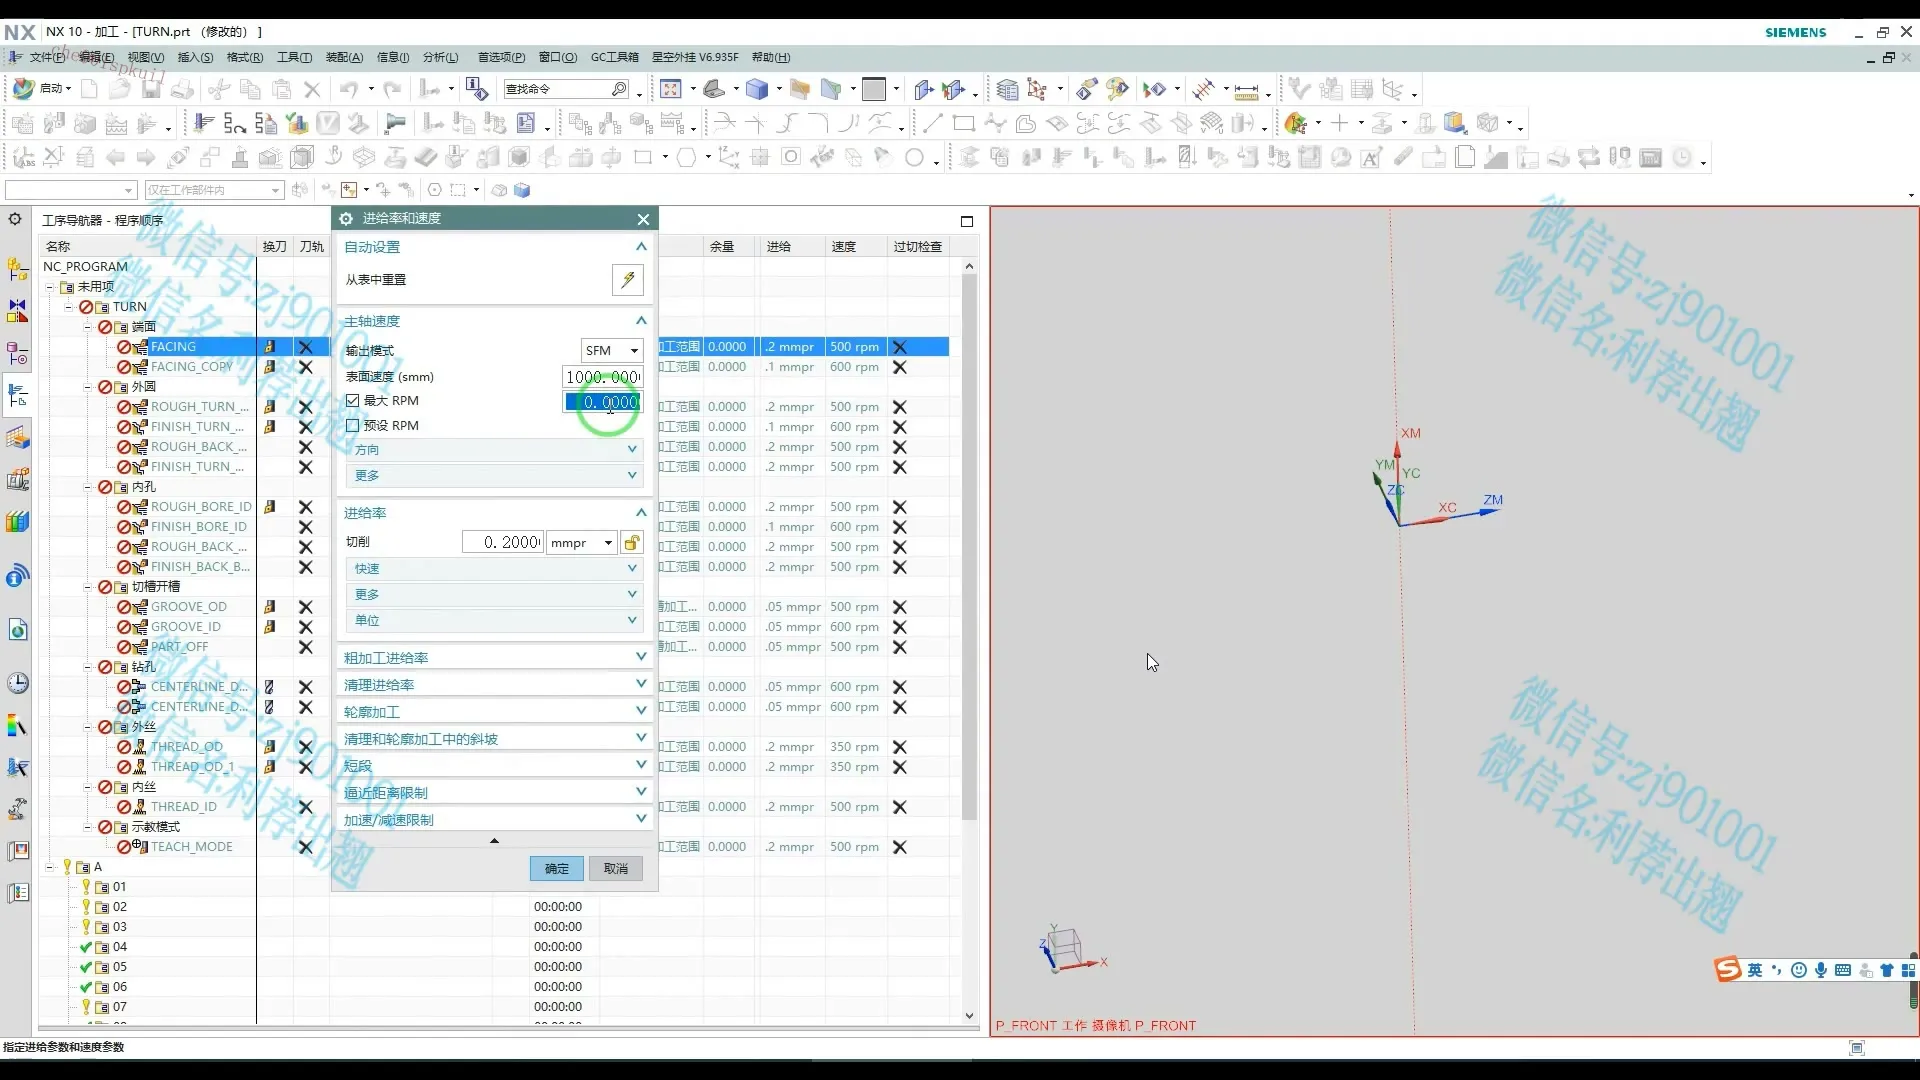
Task: Click the settings gear in navigator header
Action: tap(15, 219)
